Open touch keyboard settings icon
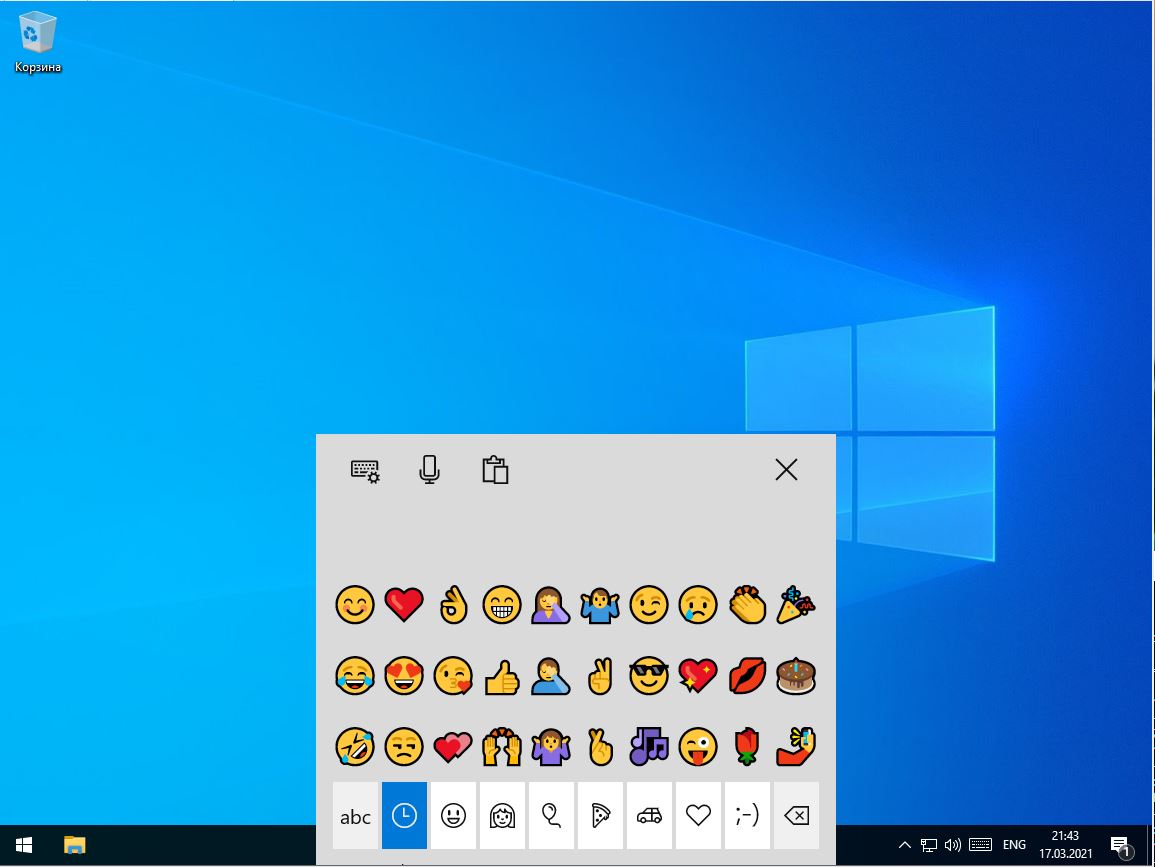This screenshot has height=867, width=1155. (365, 470)
